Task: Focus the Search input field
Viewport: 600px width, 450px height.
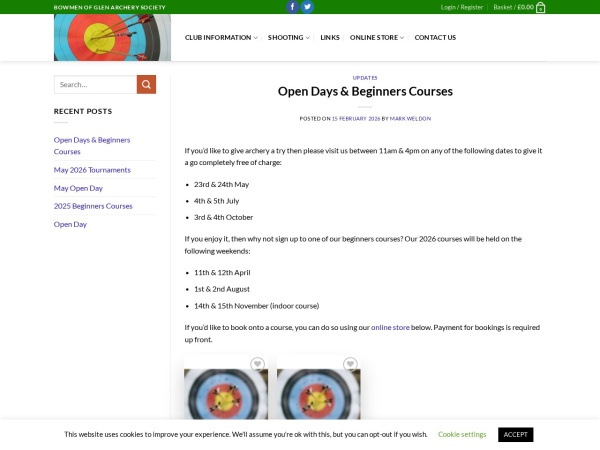Action: pyautogui.click(x=95, y=84)
